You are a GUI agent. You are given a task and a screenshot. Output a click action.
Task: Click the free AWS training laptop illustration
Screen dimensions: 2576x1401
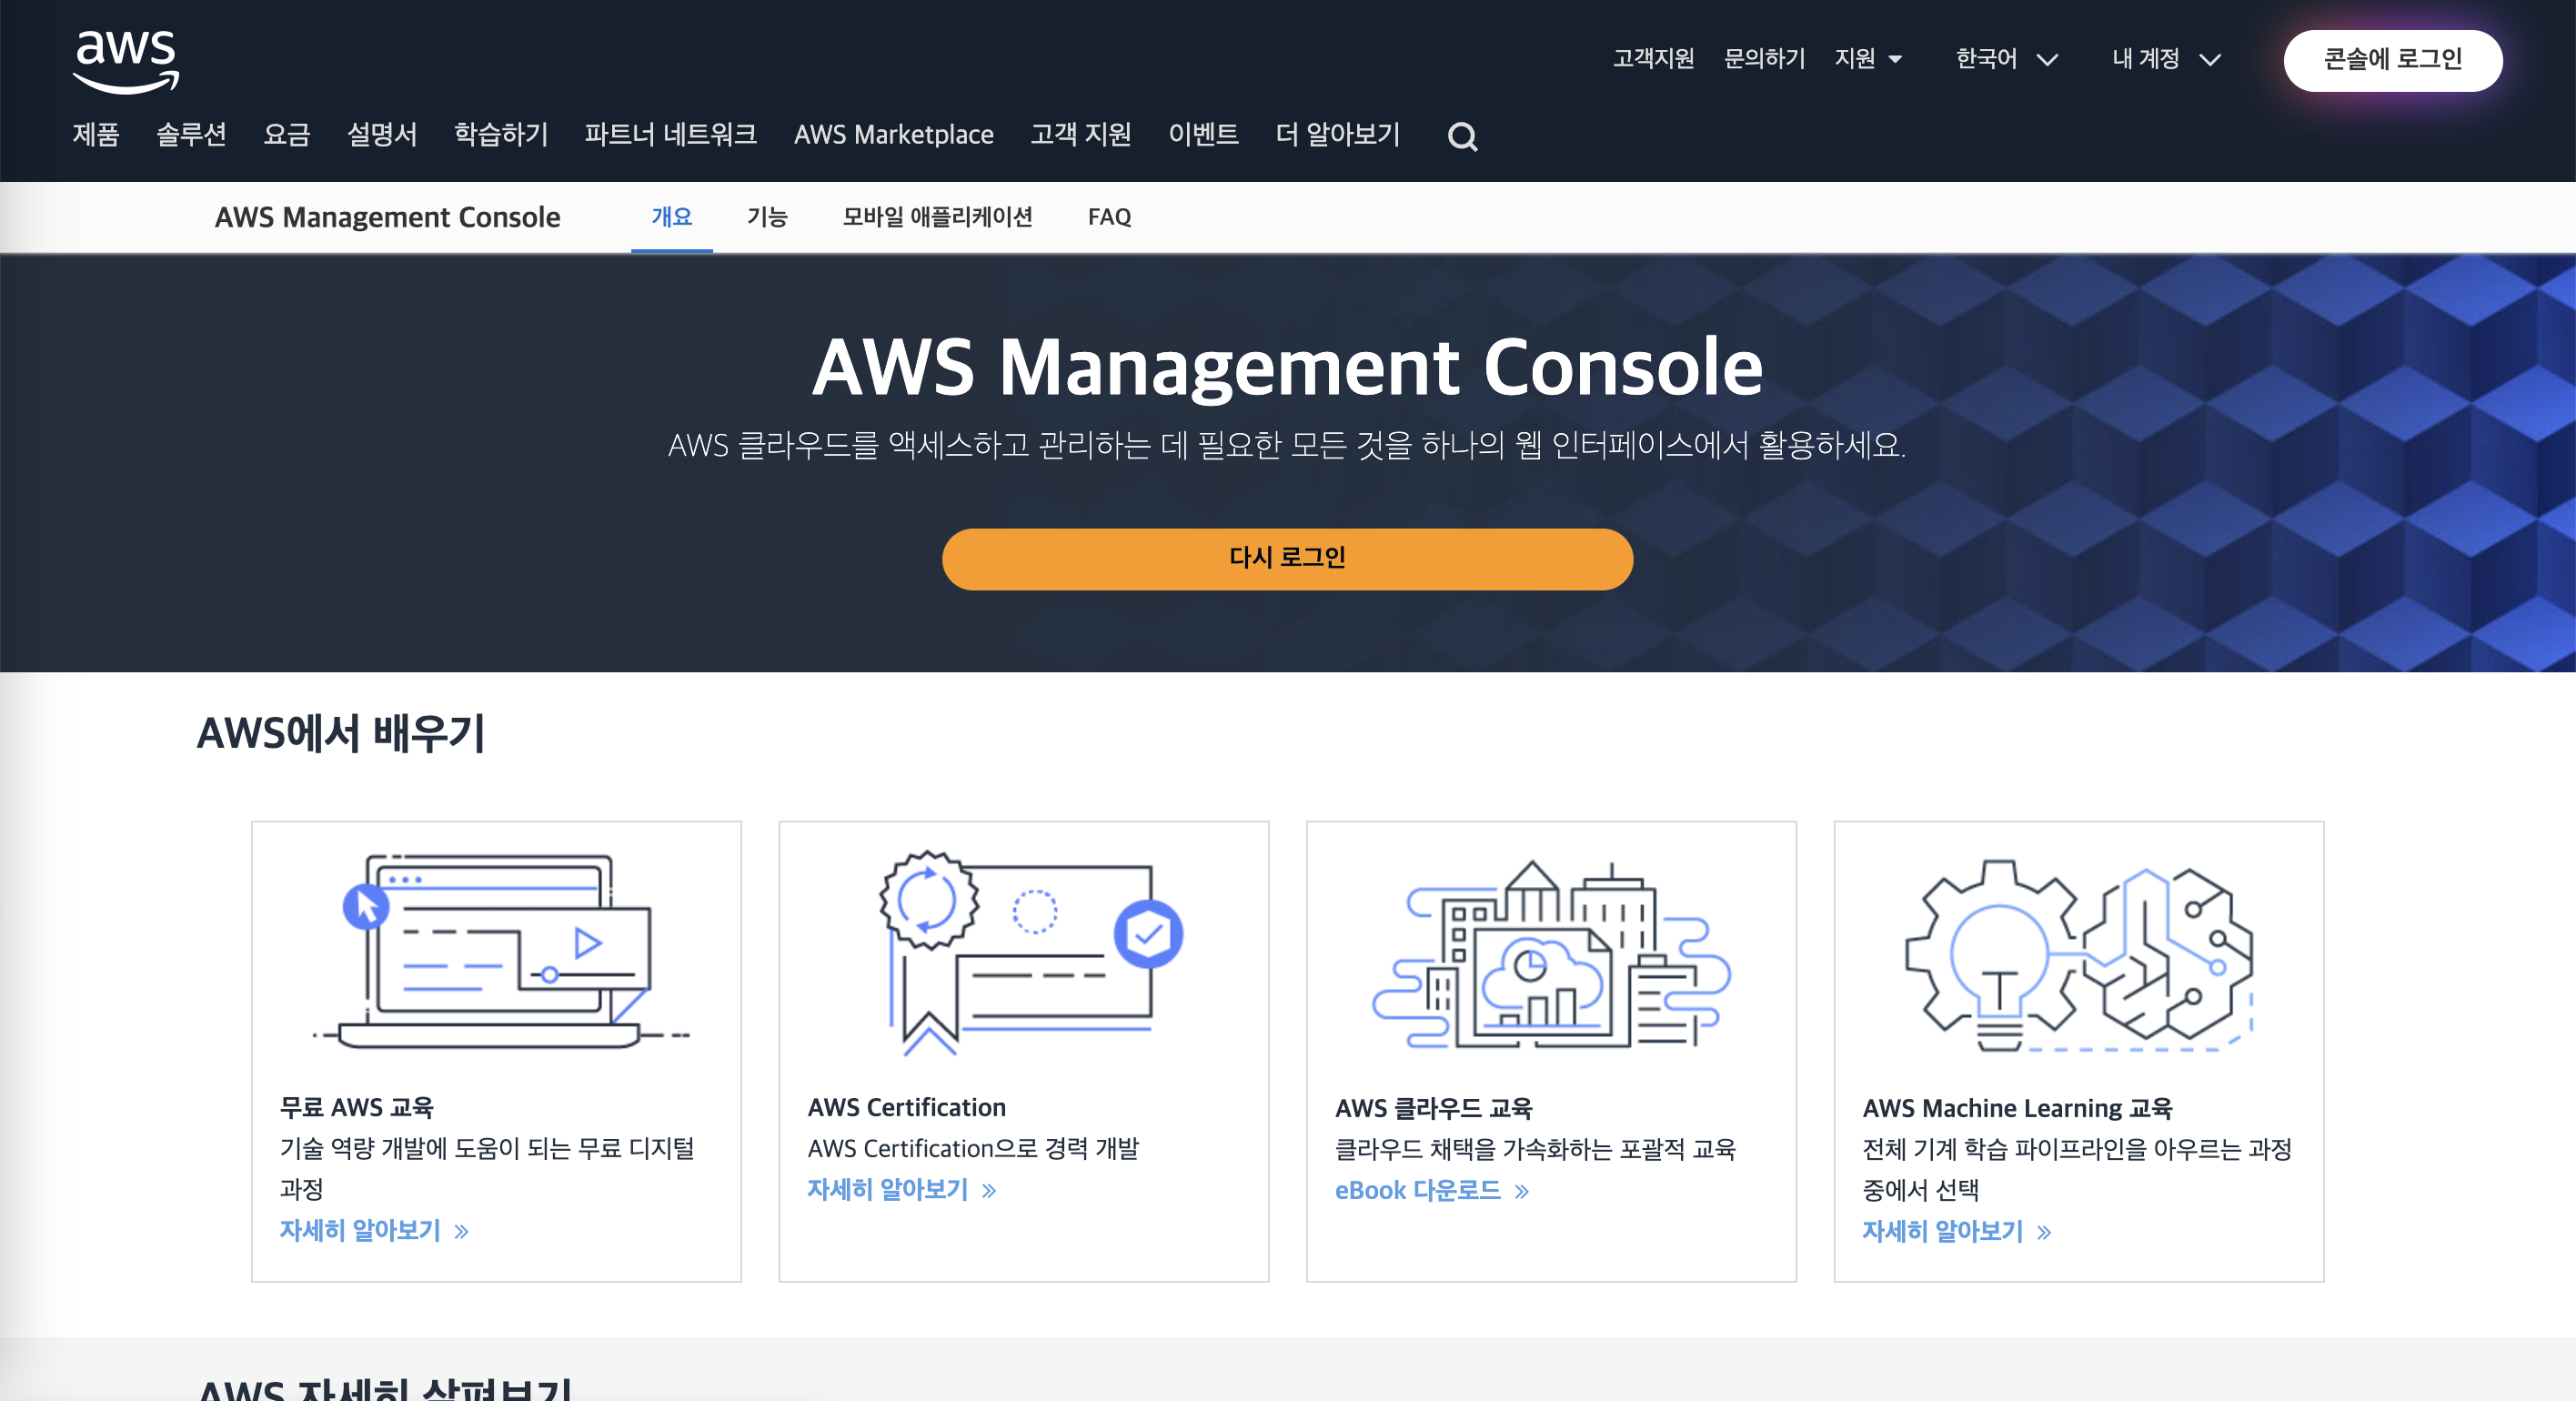point(497,951)
